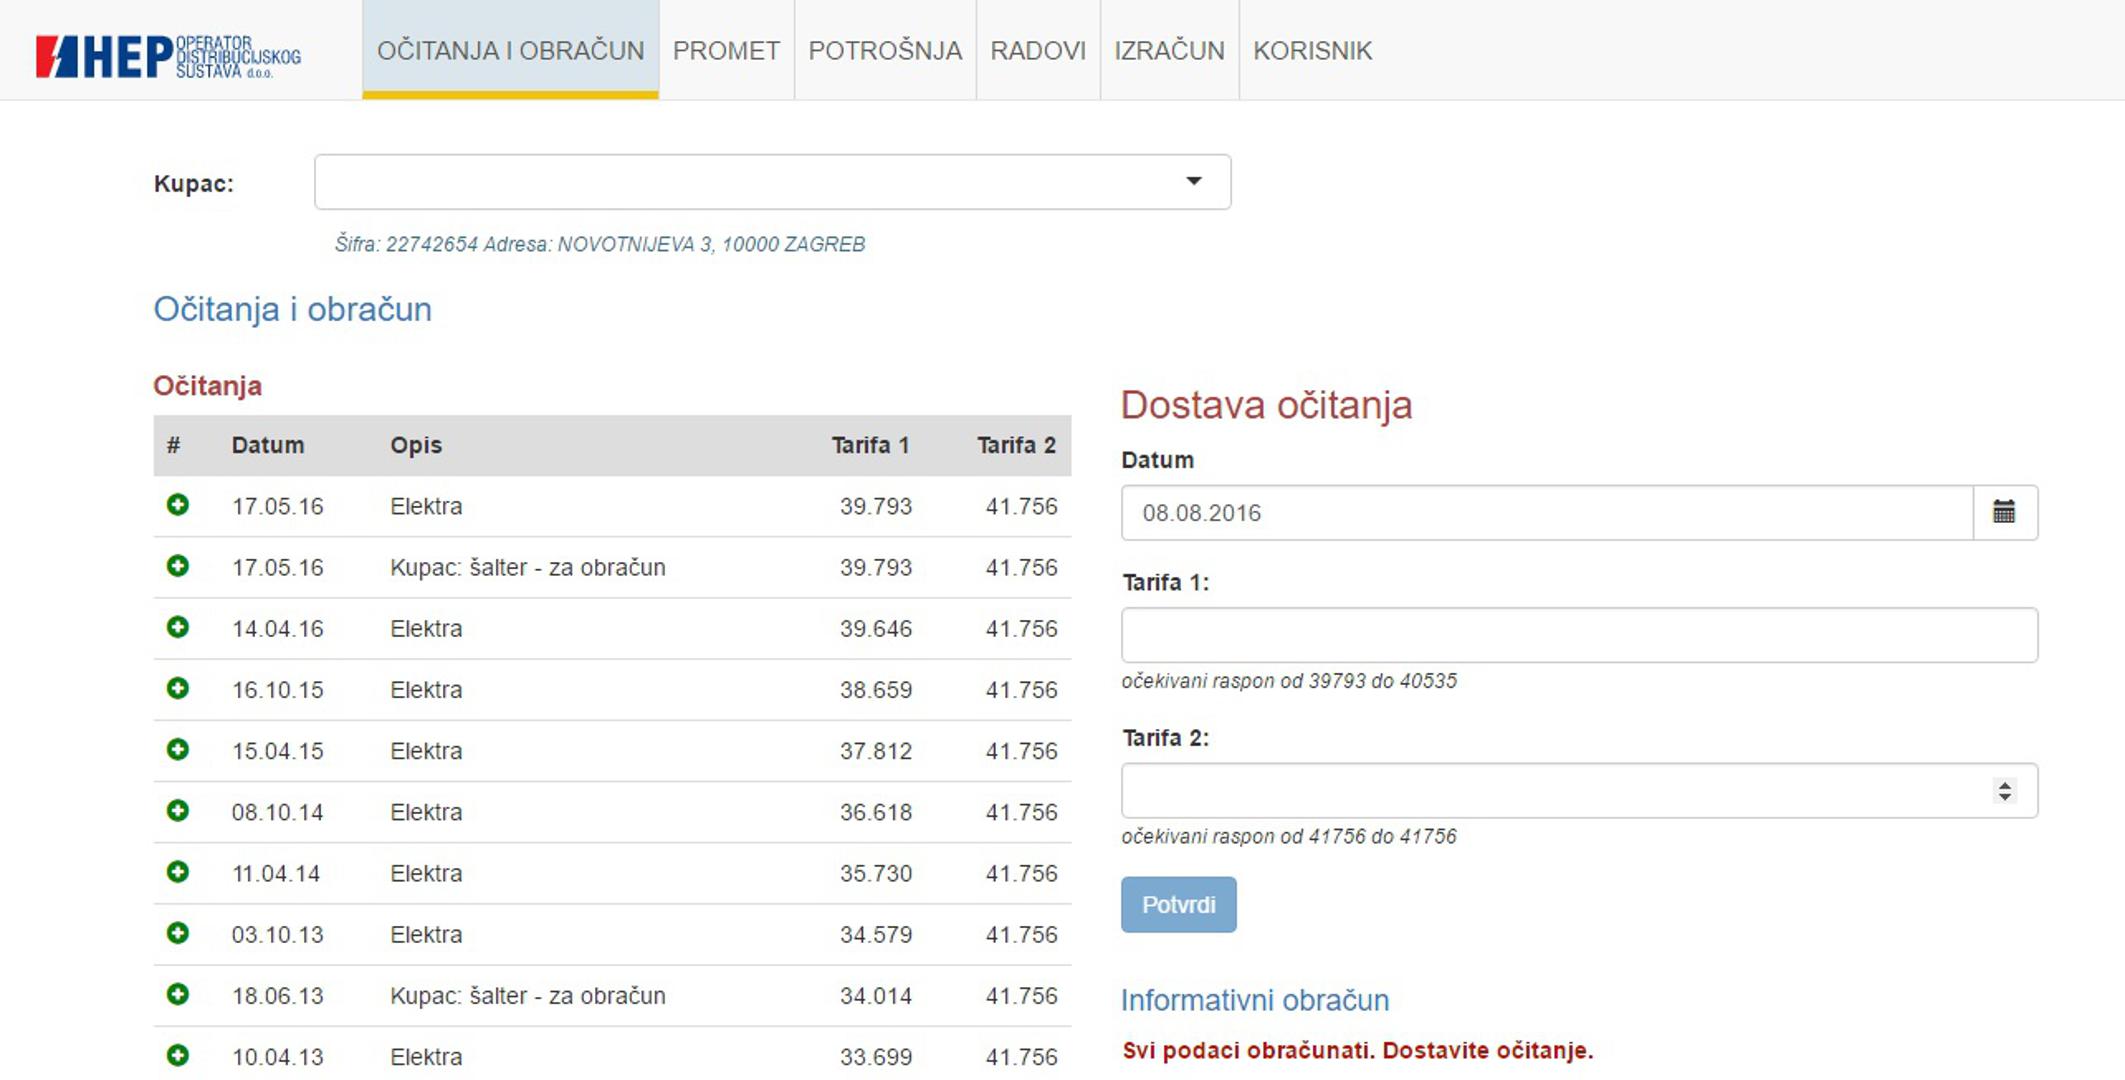Open the PROMET tab

(726, 51)
